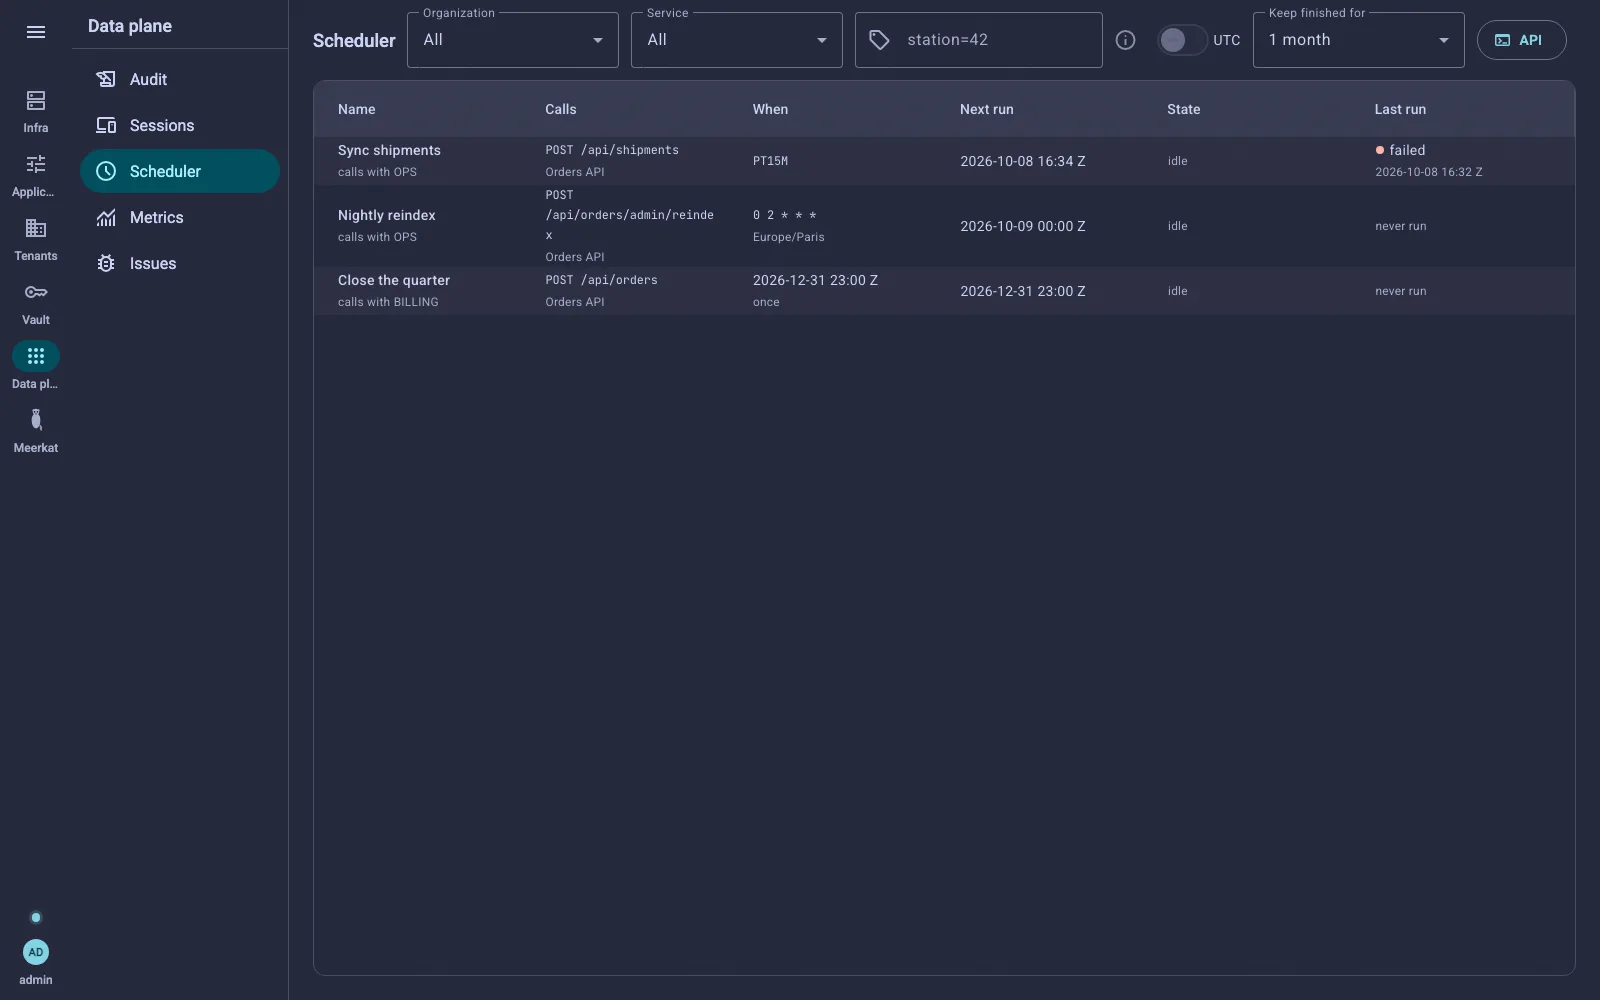Open the Close the quarter job

point(944,291)
